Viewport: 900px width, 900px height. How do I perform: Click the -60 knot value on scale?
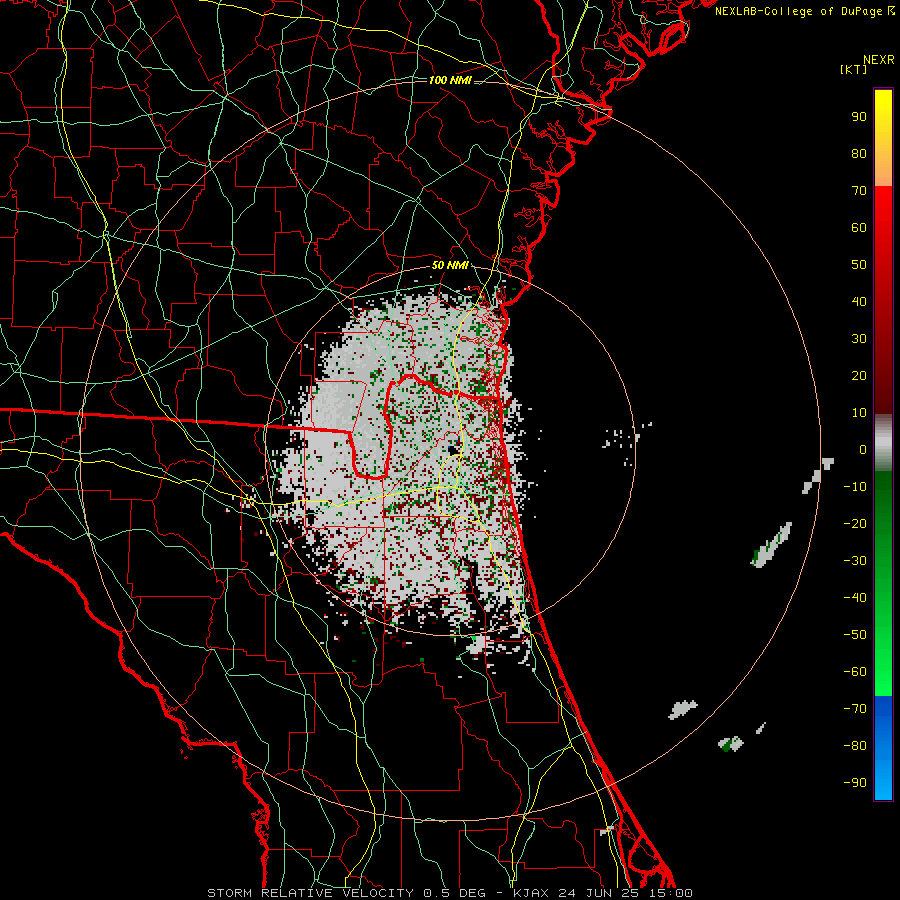click(855, 672)
